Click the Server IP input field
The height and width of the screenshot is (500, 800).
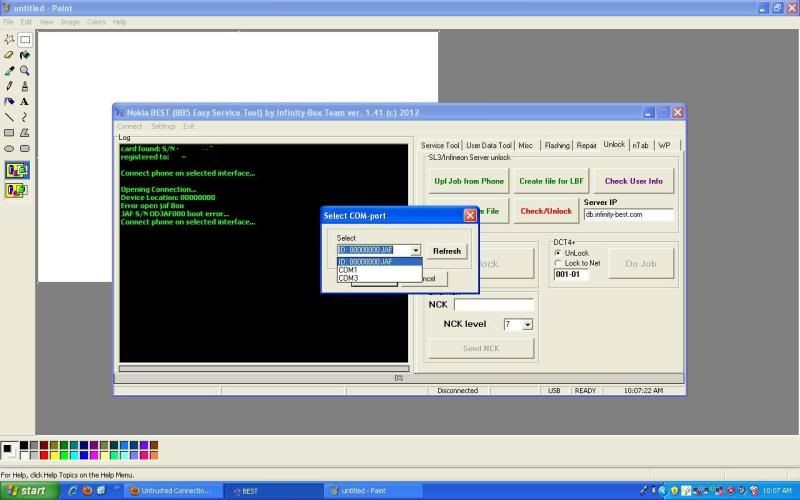tap(629, 215)
